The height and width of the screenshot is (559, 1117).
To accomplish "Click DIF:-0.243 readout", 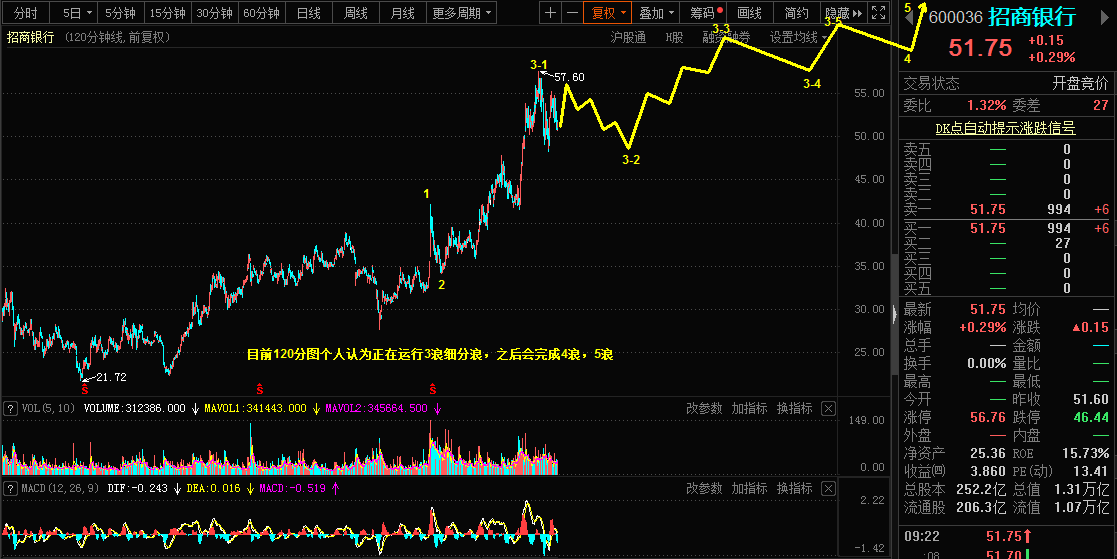I will click(x=136, y=489).
